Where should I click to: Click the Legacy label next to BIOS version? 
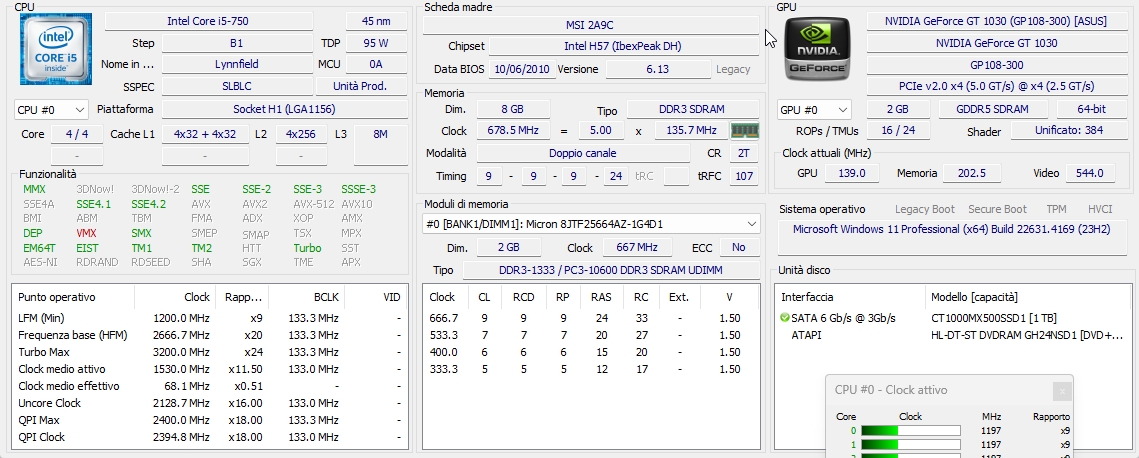click(x=733, y=70)
